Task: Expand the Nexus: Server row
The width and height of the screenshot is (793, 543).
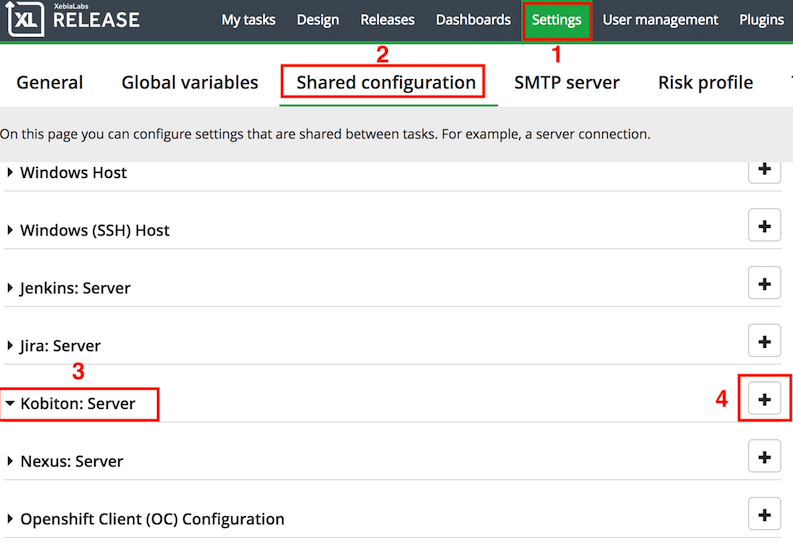Action: [x=70, y=462]
